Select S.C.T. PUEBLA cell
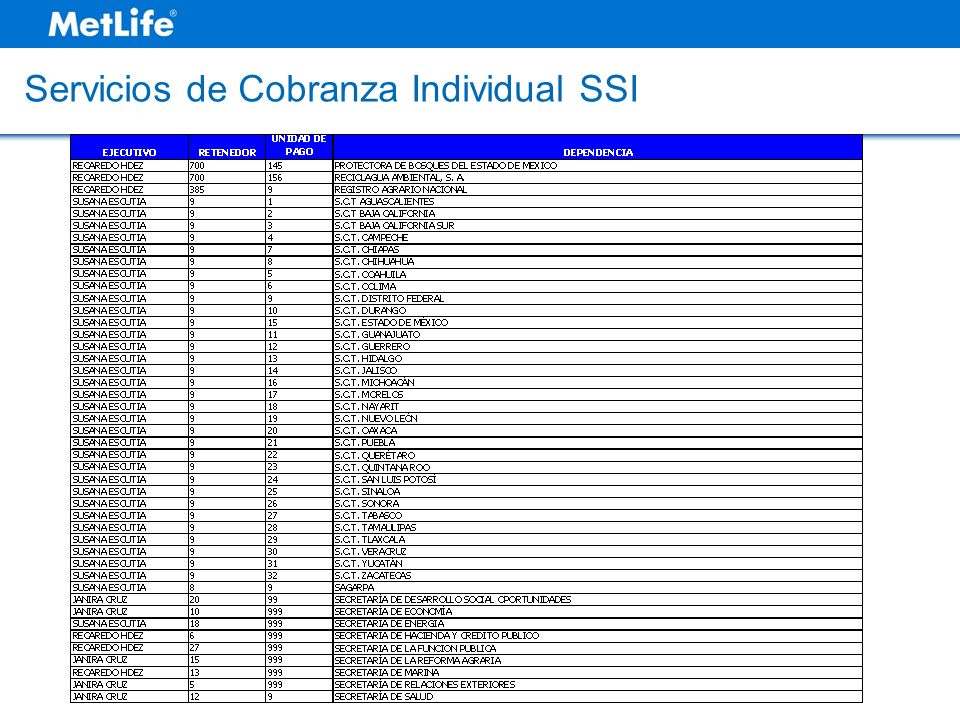Image resolution: width=960 pixels, height=720 pixels. (x=598, y=443)
